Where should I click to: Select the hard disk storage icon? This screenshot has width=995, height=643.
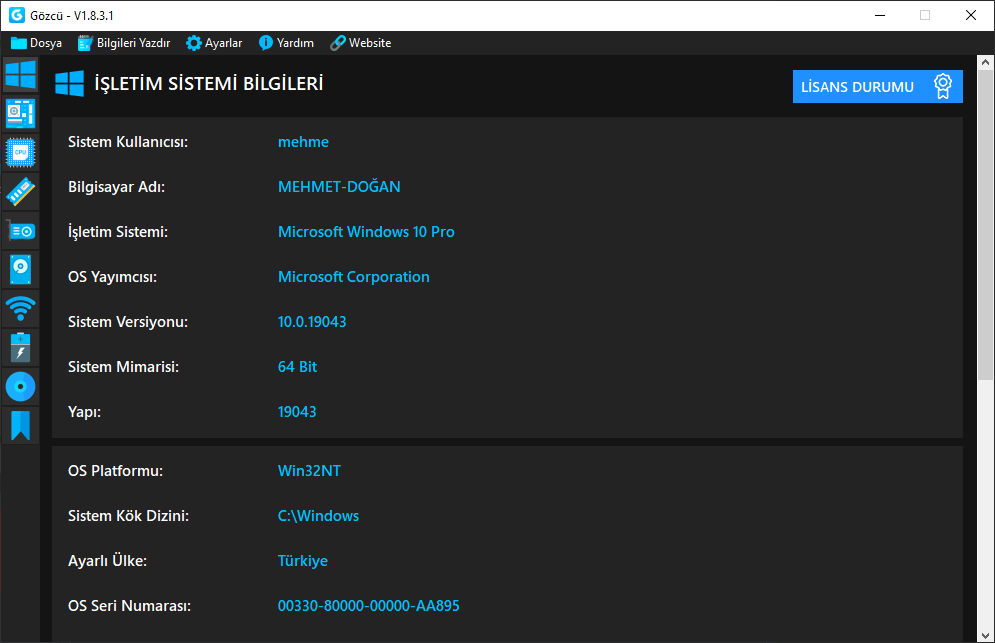pyautogui.click(x=20, y=269)
